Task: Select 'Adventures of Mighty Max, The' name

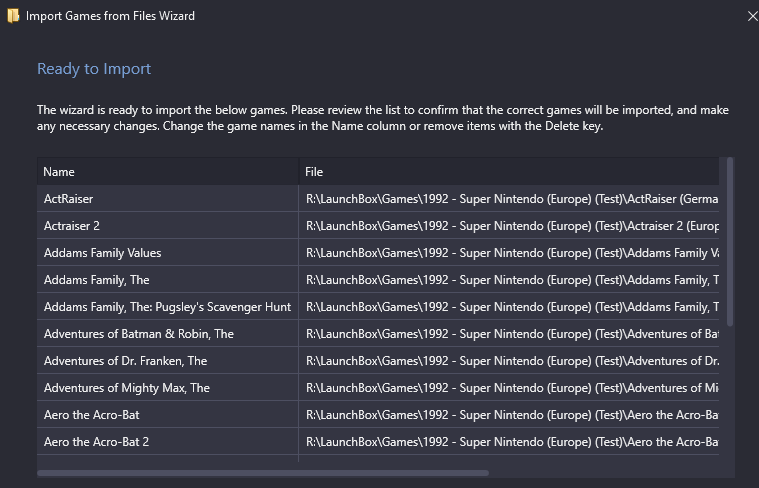Action: [x=168, y=388]
